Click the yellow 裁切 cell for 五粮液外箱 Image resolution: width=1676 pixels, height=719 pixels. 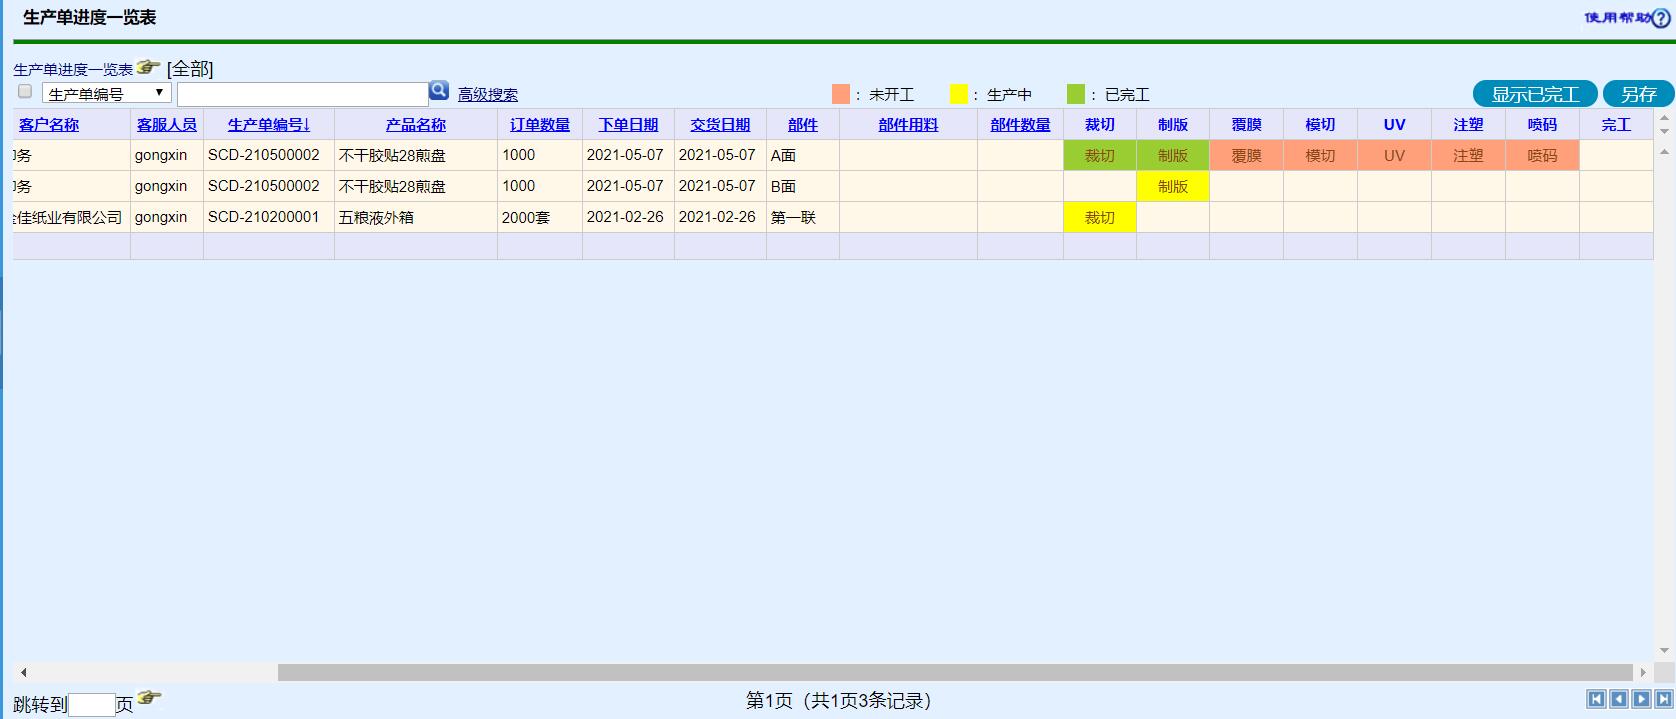click(1099, 218)
